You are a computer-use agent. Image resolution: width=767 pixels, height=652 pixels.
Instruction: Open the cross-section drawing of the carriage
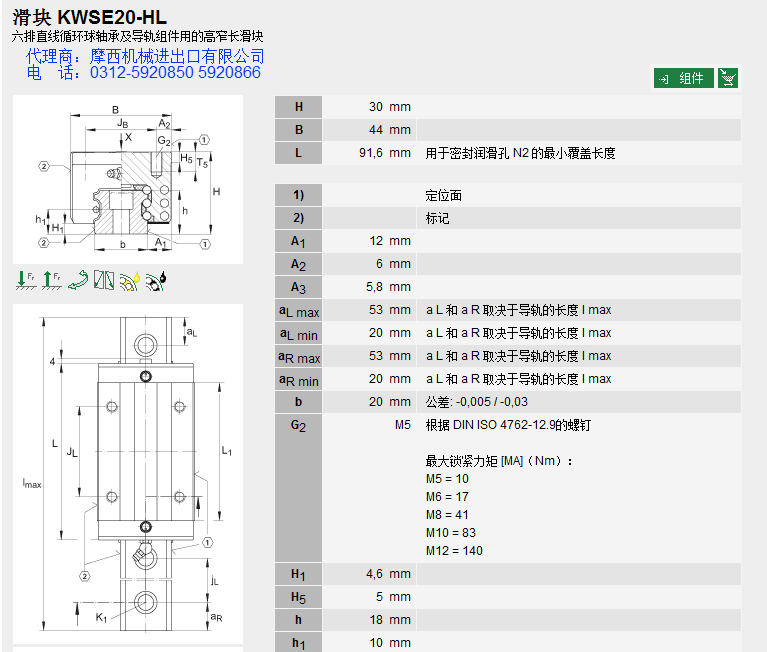point(127,179)
